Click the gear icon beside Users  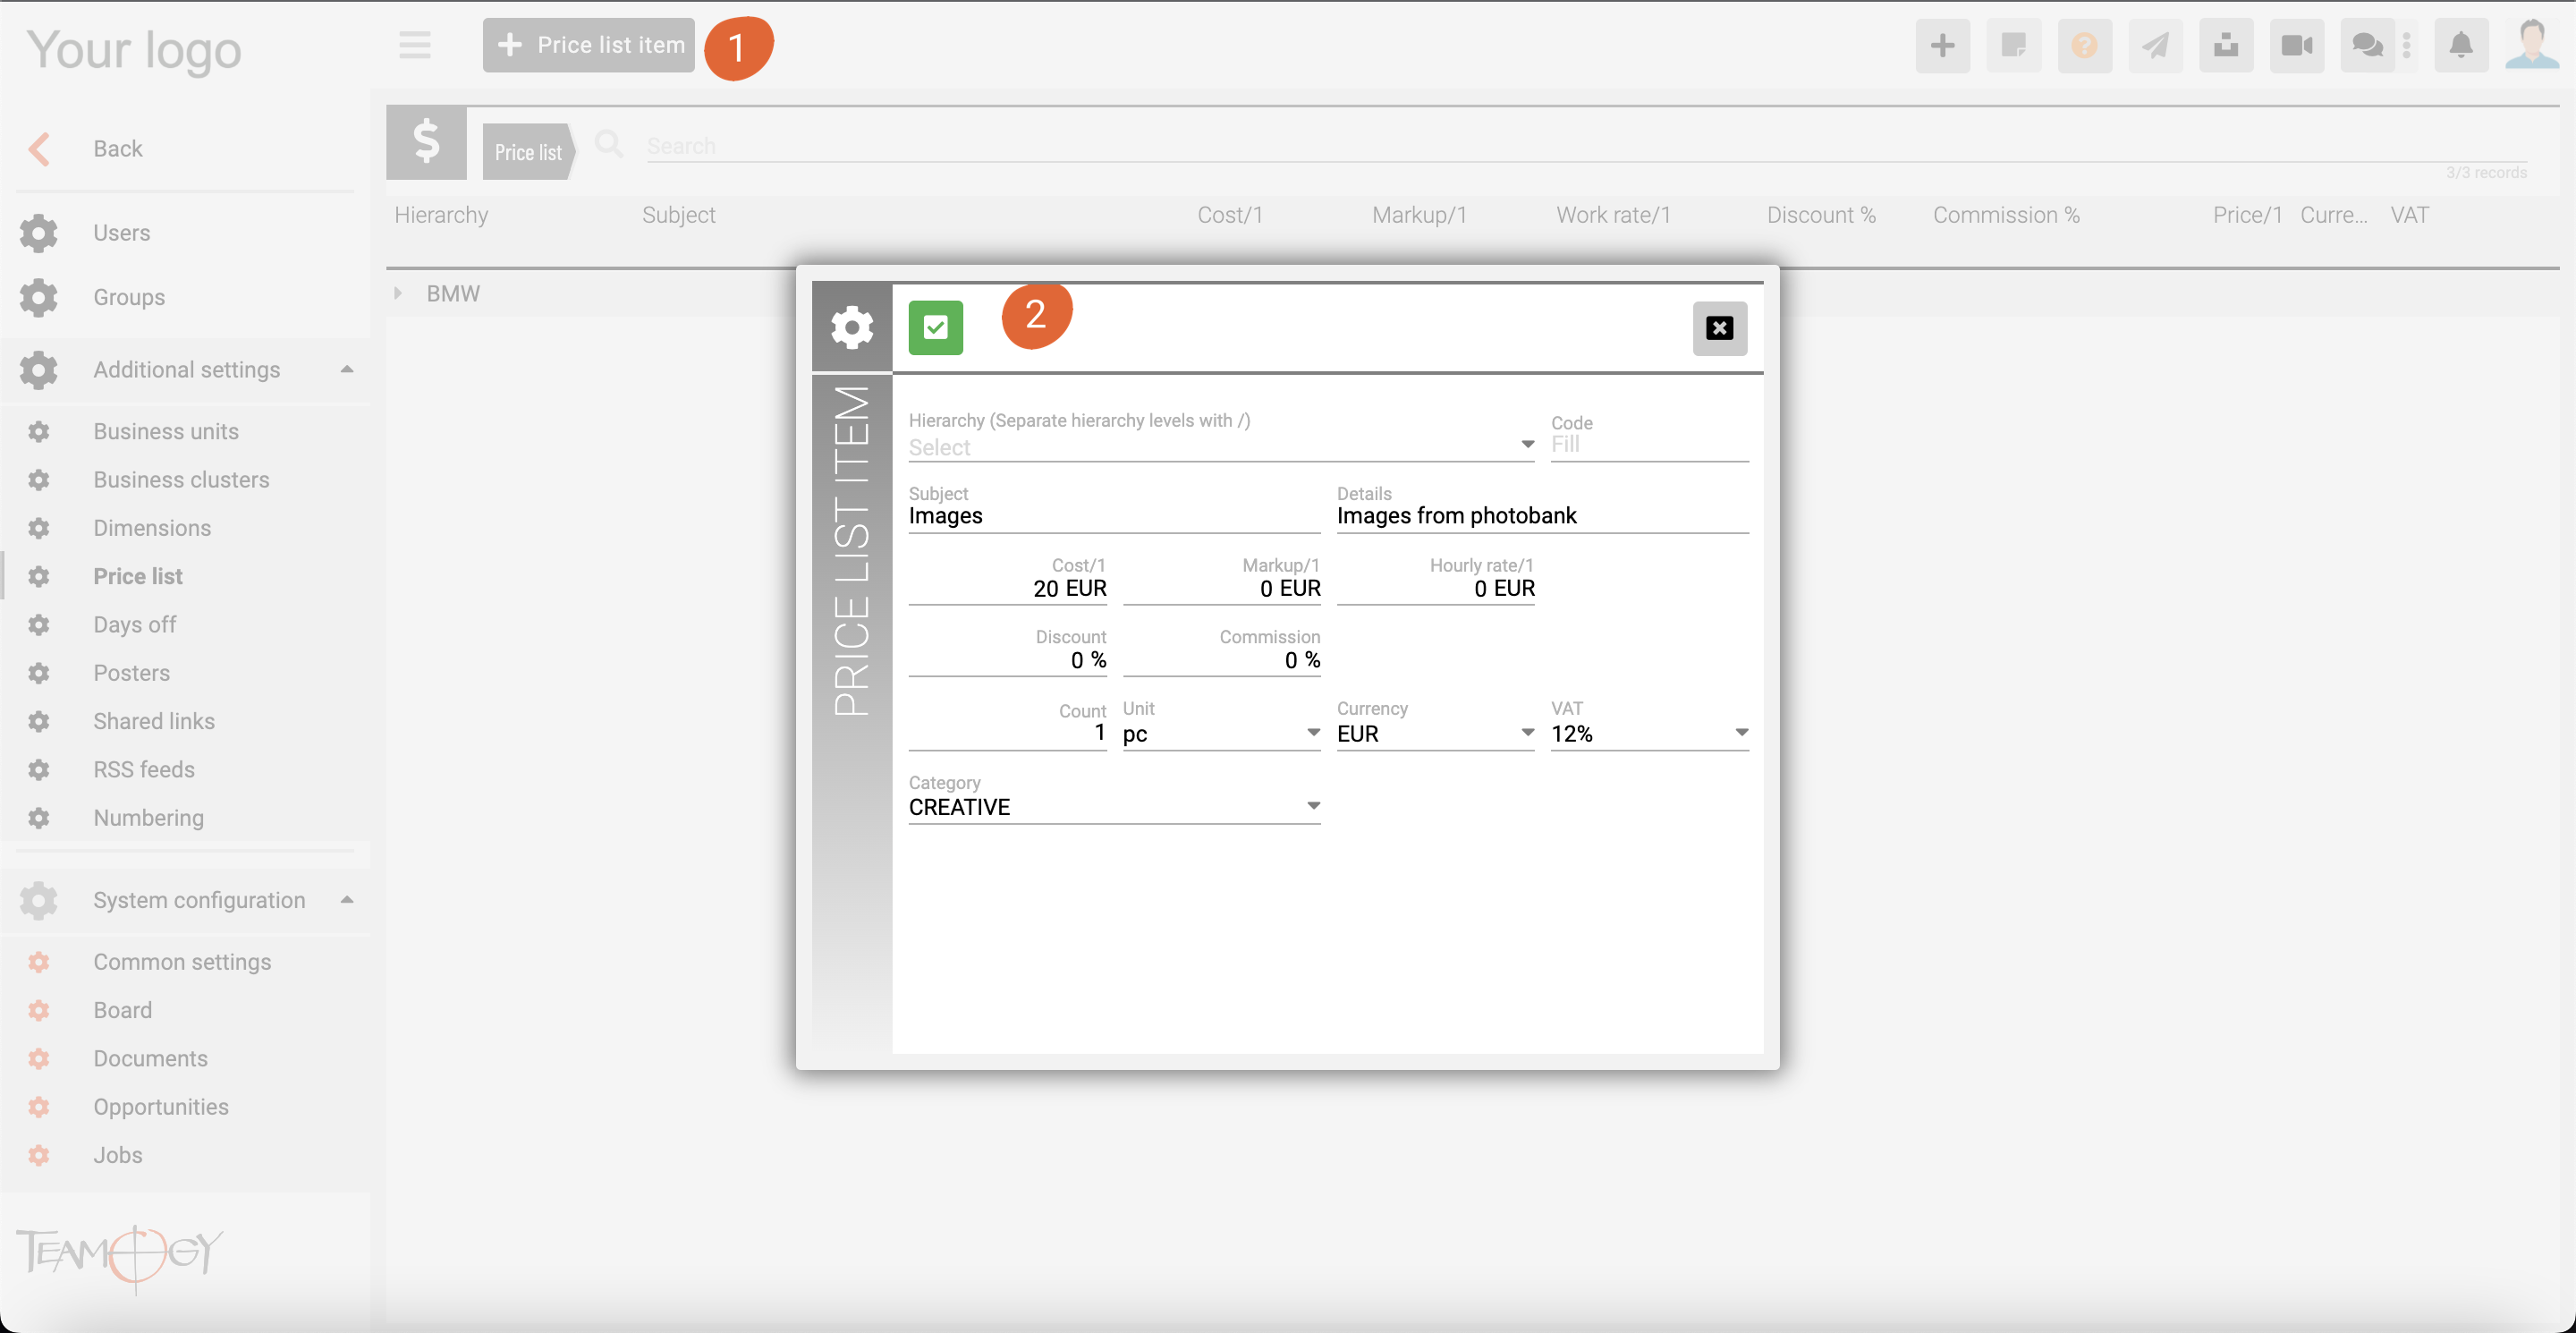pos(39,233)
